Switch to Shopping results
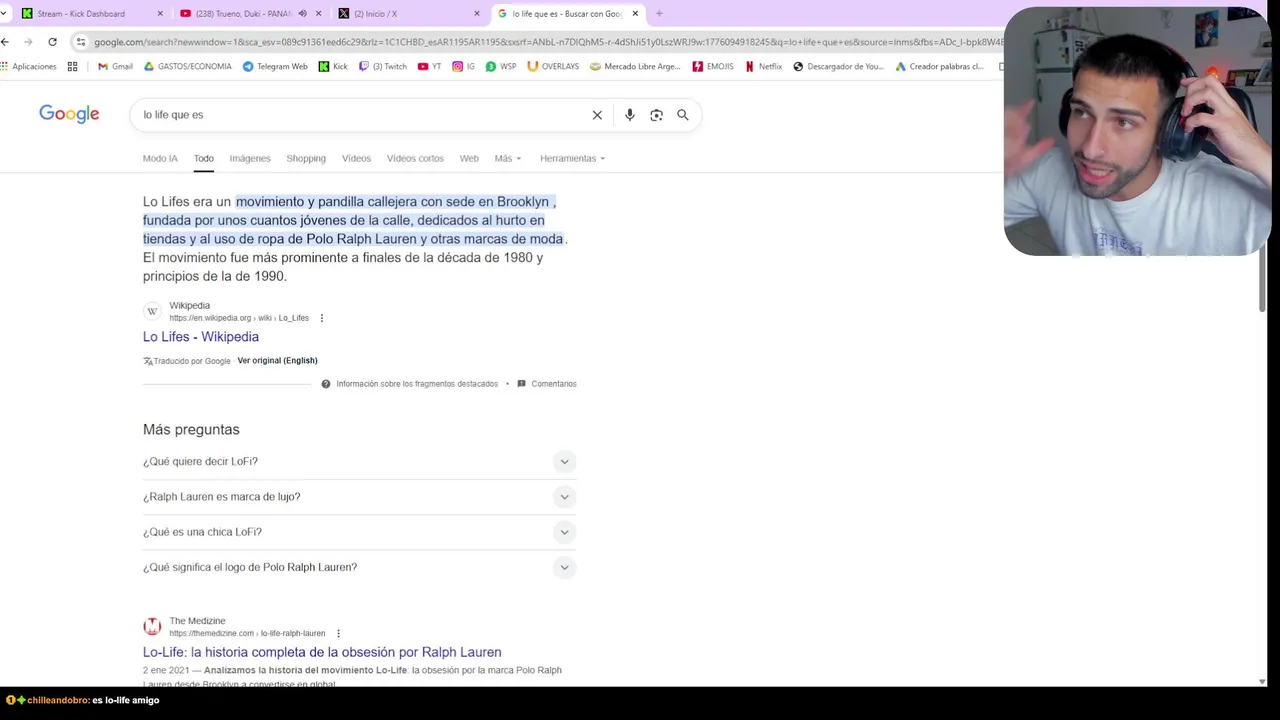 click(306, 158)
